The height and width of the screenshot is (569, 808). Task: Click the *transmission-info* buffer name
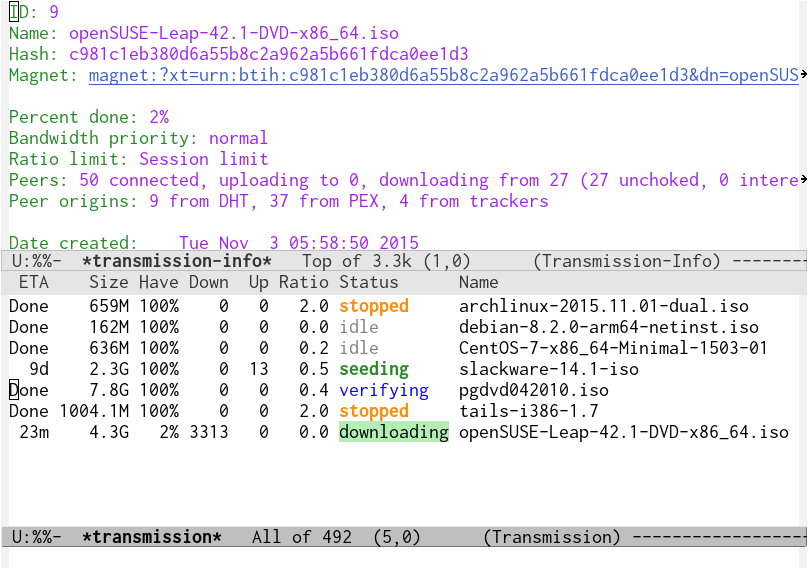click(177, 261)
